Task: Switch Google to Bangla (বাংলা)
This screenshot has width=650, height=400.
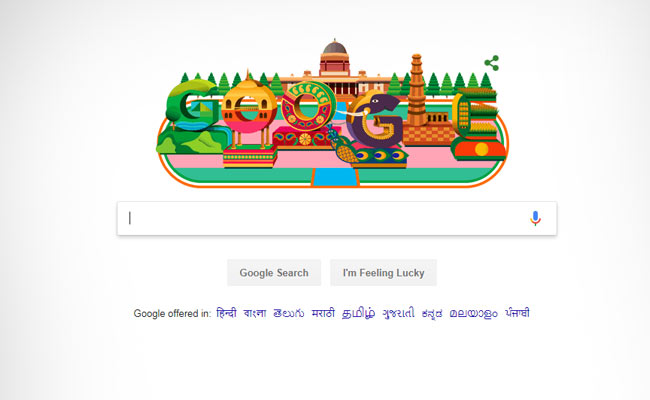Action: (255, 313)
